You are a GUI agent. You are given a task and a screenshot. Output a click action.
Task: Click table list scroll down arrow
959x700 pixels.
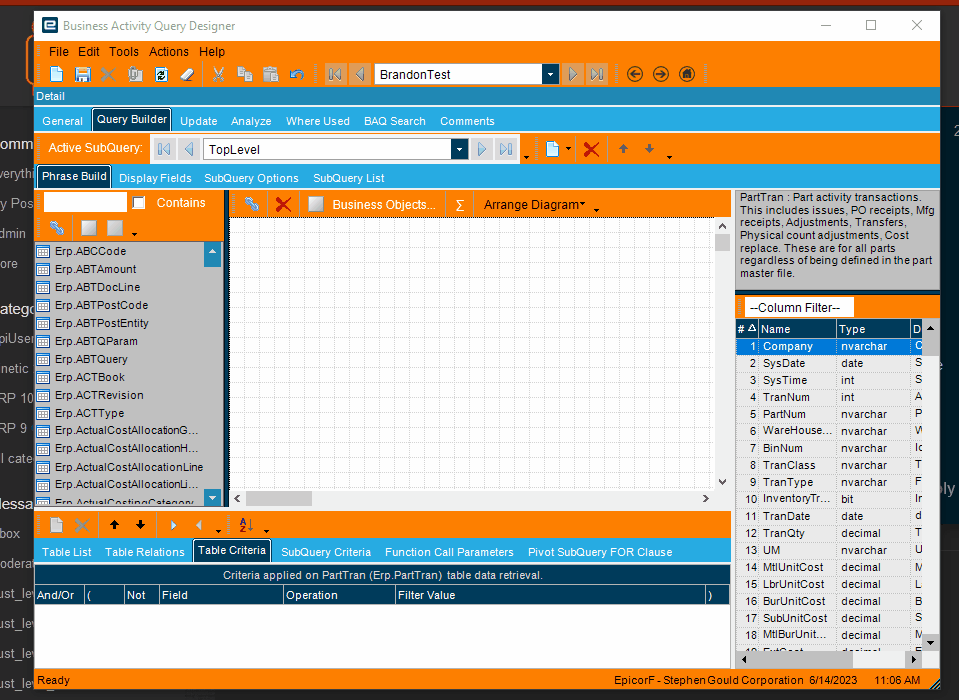212,498
